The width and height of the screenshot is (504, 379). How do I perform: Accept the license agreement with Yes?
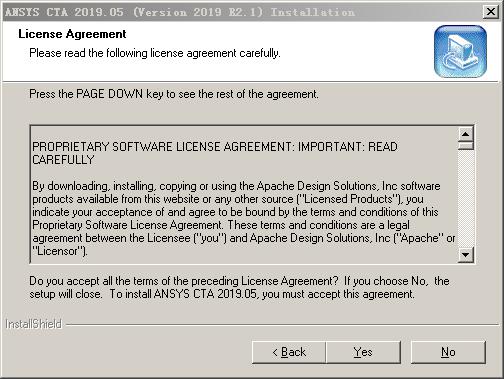(x=363, y=352)
